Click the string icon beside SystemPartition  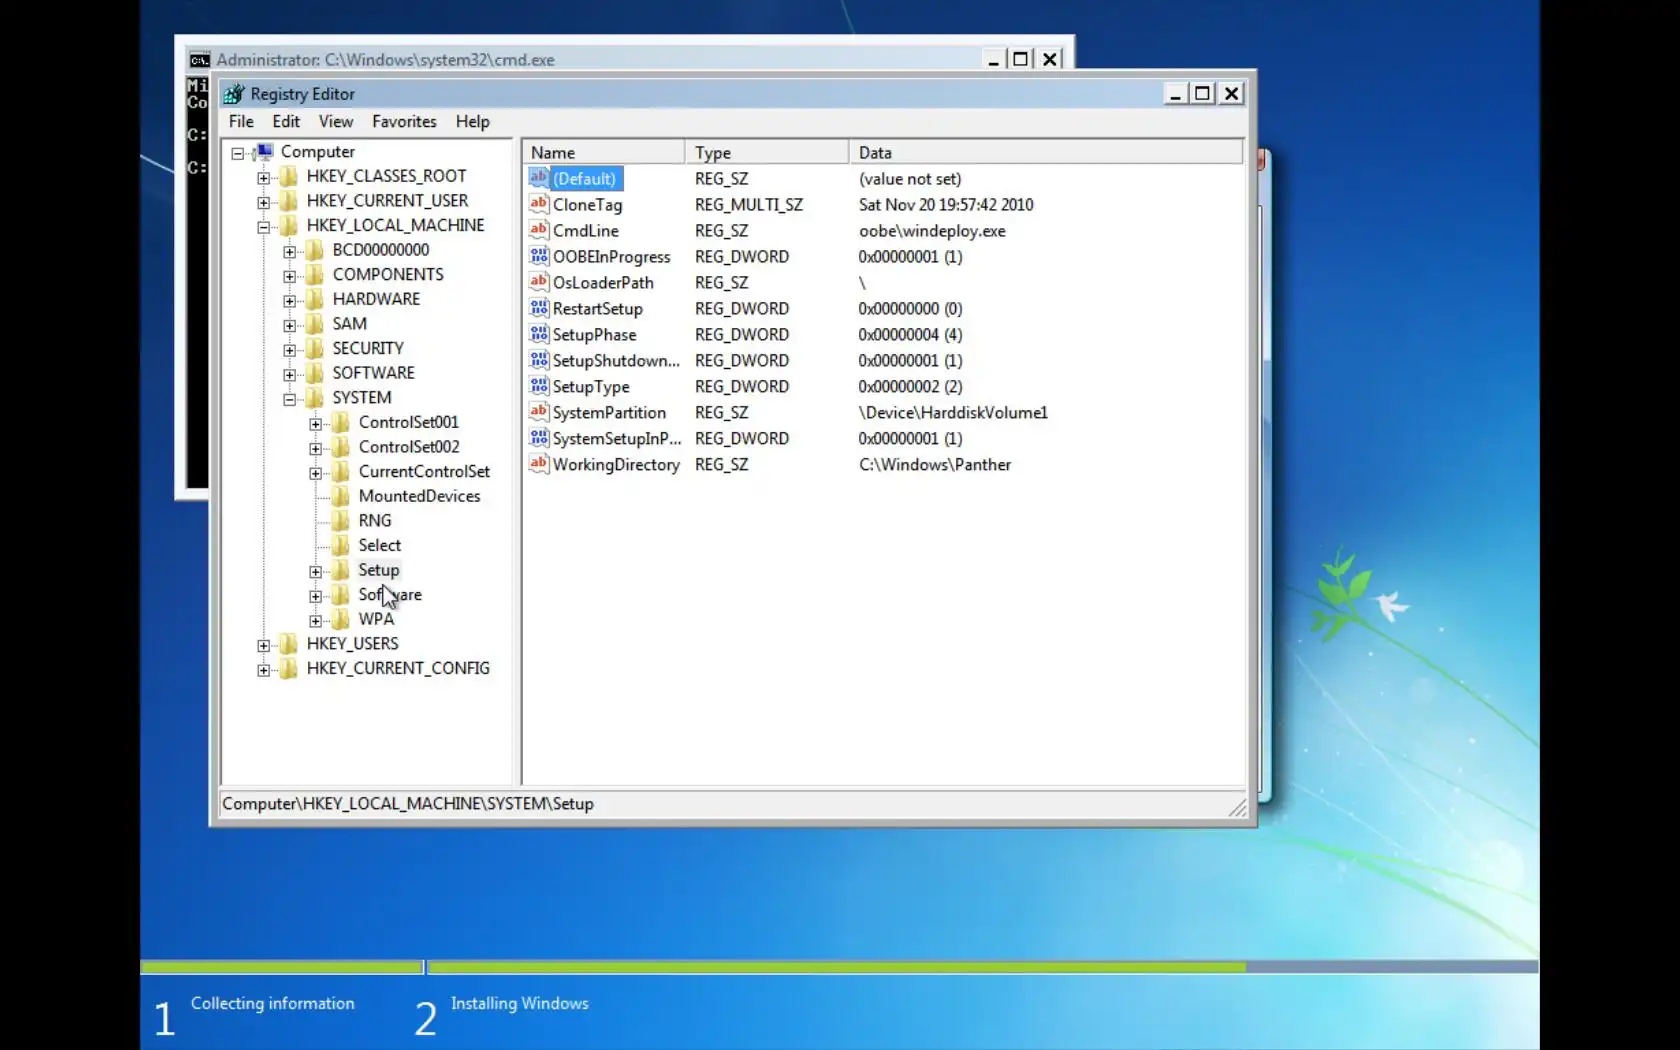539,412
